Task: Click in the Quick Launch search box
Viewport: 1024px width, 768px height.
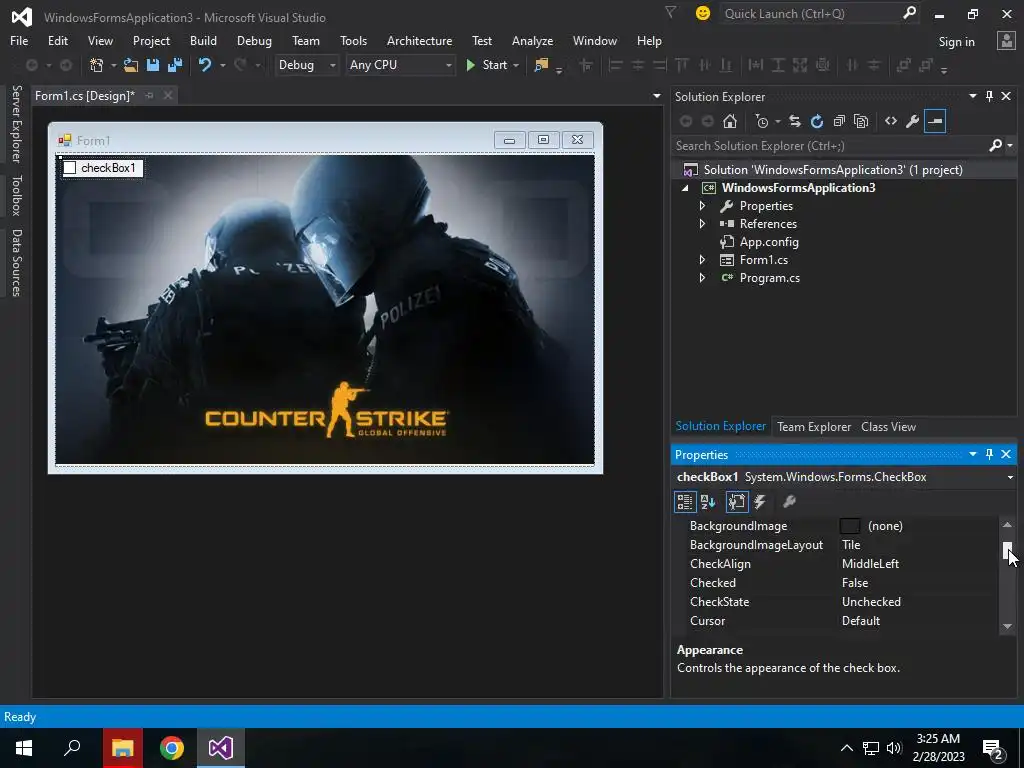Action: pyautogui.click(x=810, y=14)
